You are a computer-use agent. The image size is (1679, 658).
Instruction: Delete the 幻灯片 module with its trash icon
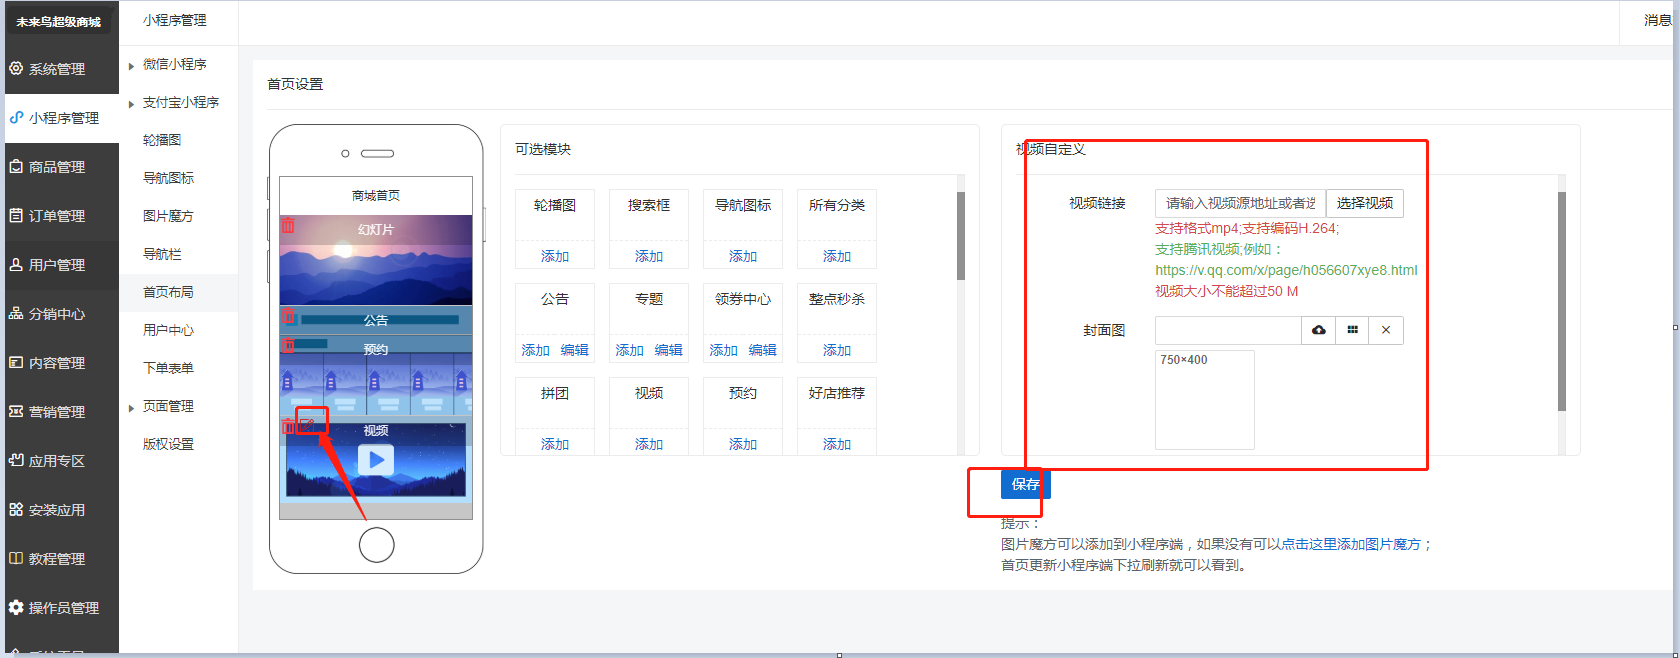coord(288,226)
